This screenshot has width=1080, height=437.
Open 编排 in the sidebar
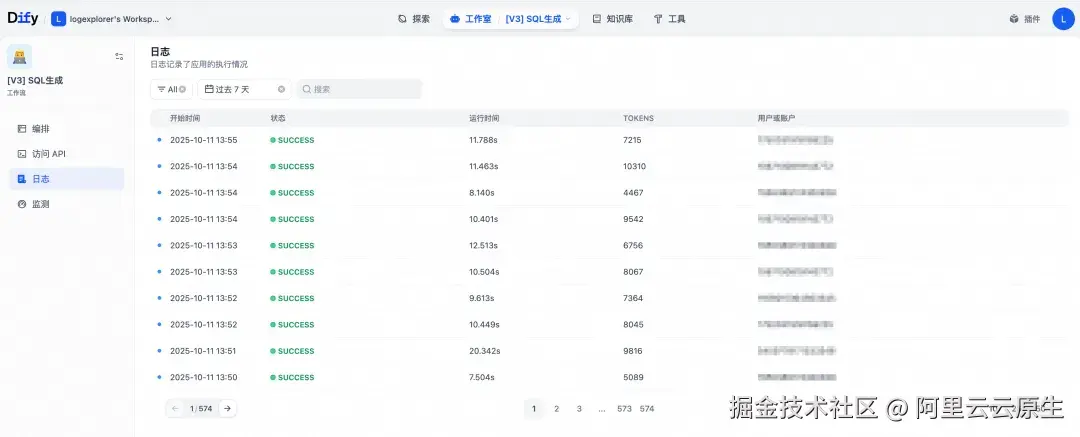coord(67,129)
